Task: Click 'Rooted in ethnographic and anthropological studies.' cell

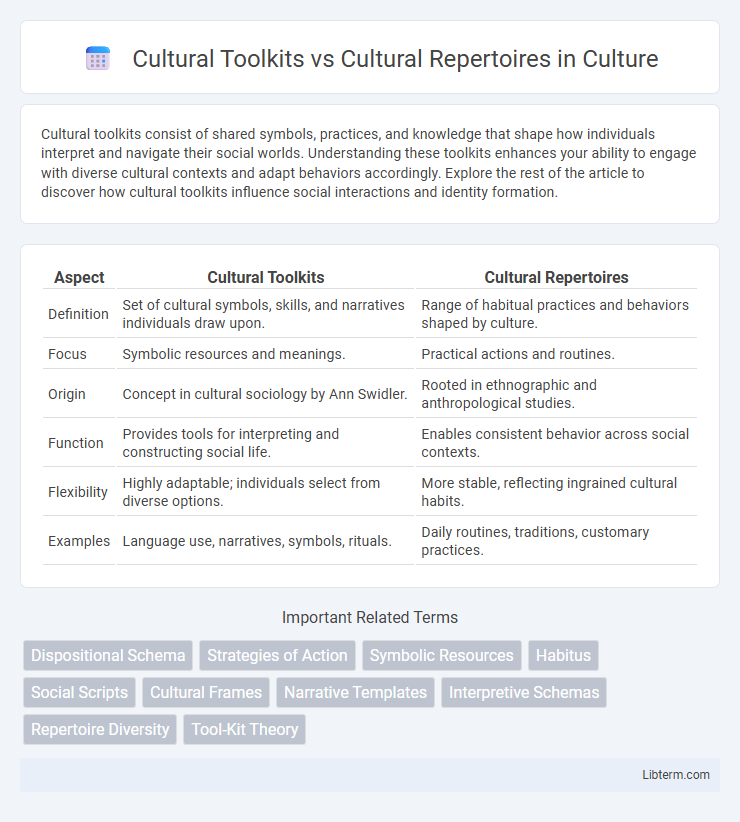Action: (556, 394)
